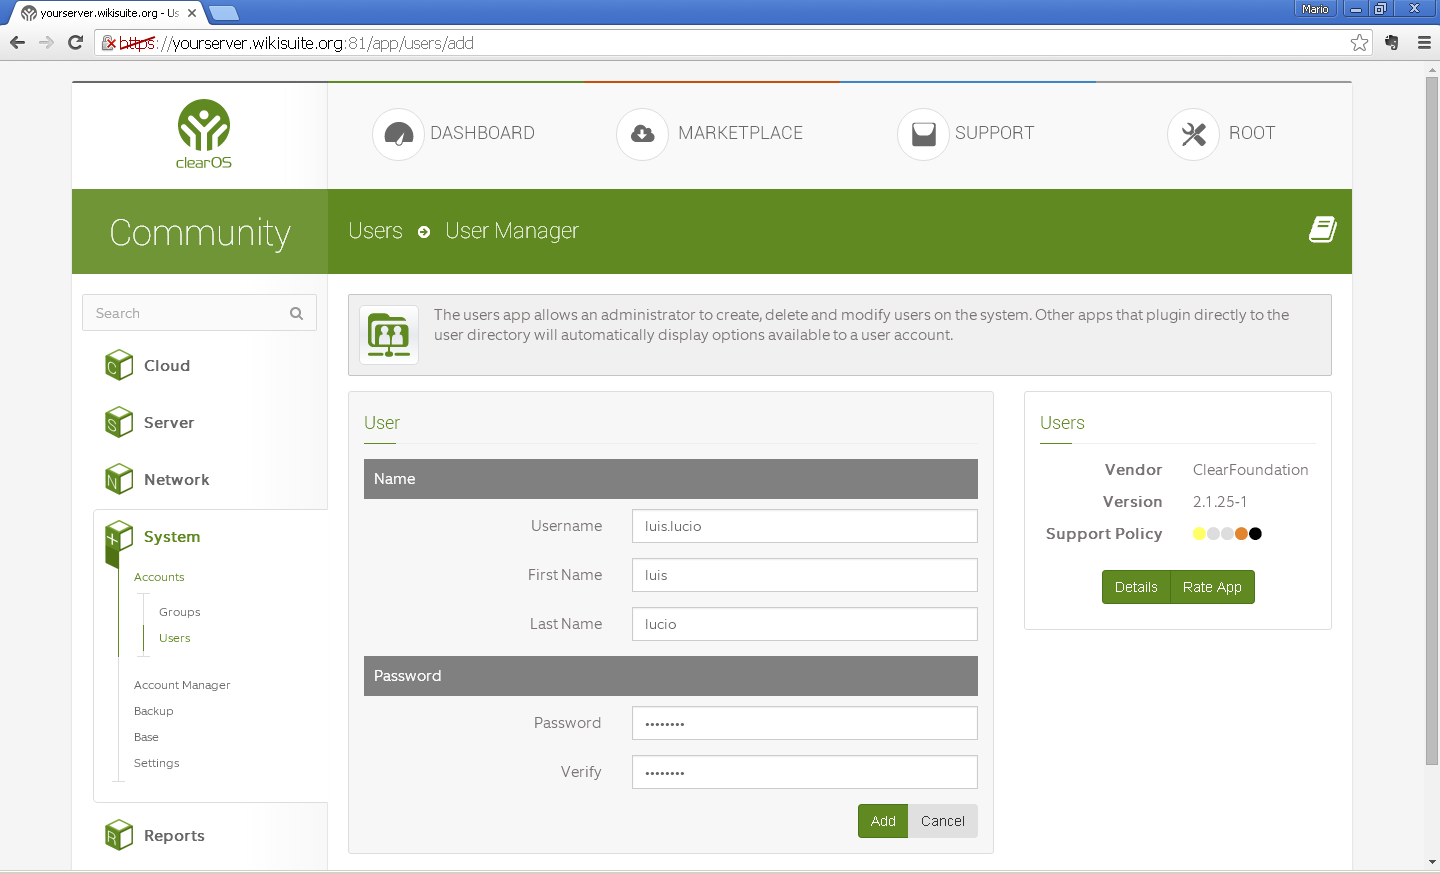Expand the Cloud category in sidebar
This screenshot has height=874, width=1440.
[x=166, y=366]
